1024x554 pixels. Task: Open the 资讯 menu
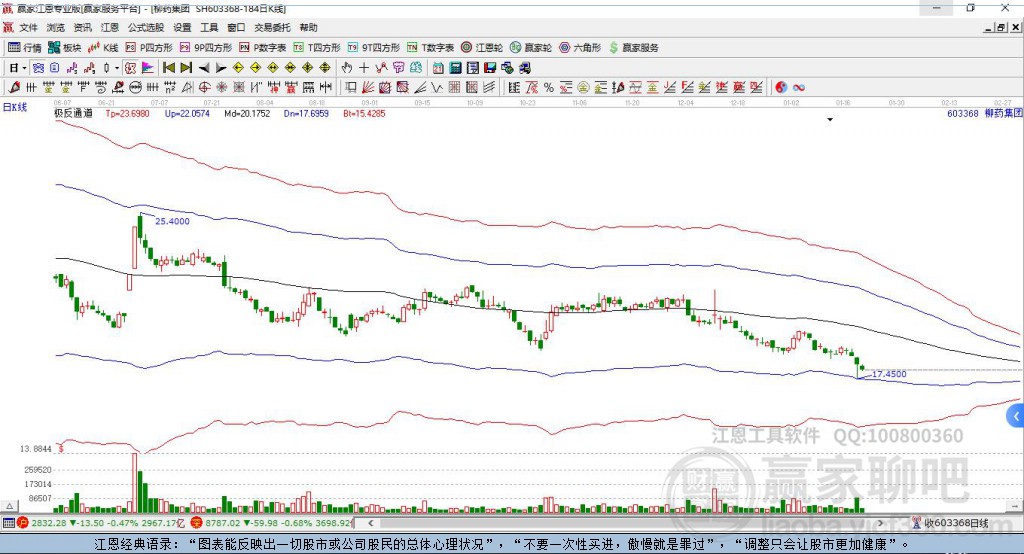[82, 27]
